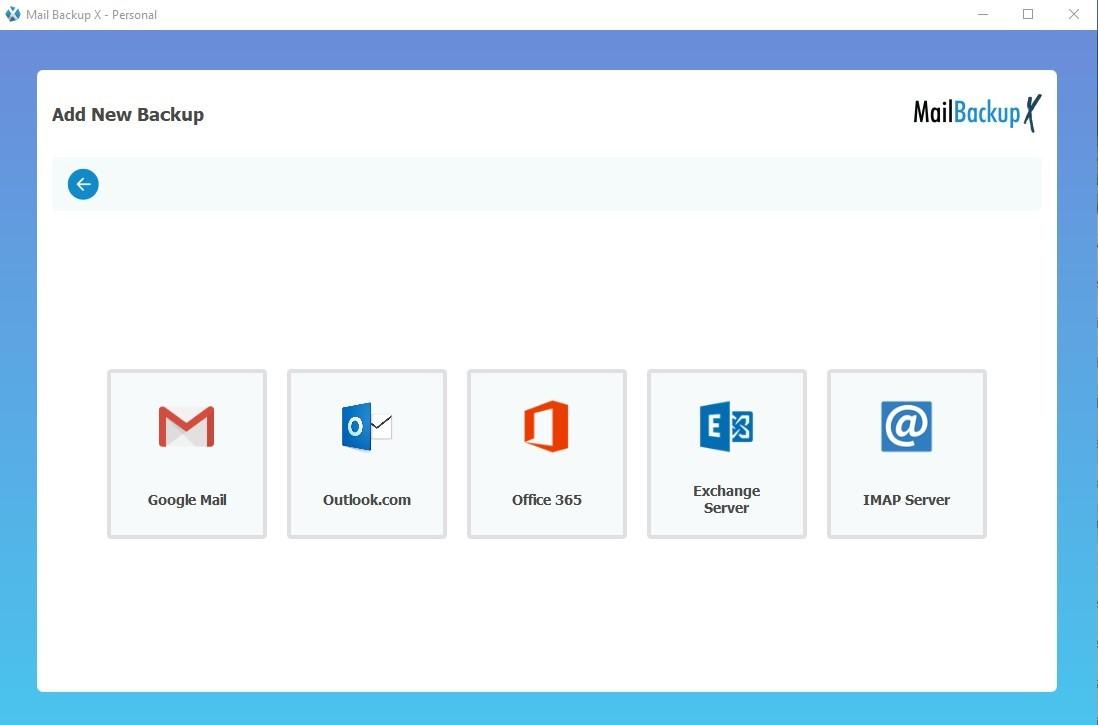Choose the Outlook.com icon
This screenshot has height=725, width=1098.
coord(366,426)
